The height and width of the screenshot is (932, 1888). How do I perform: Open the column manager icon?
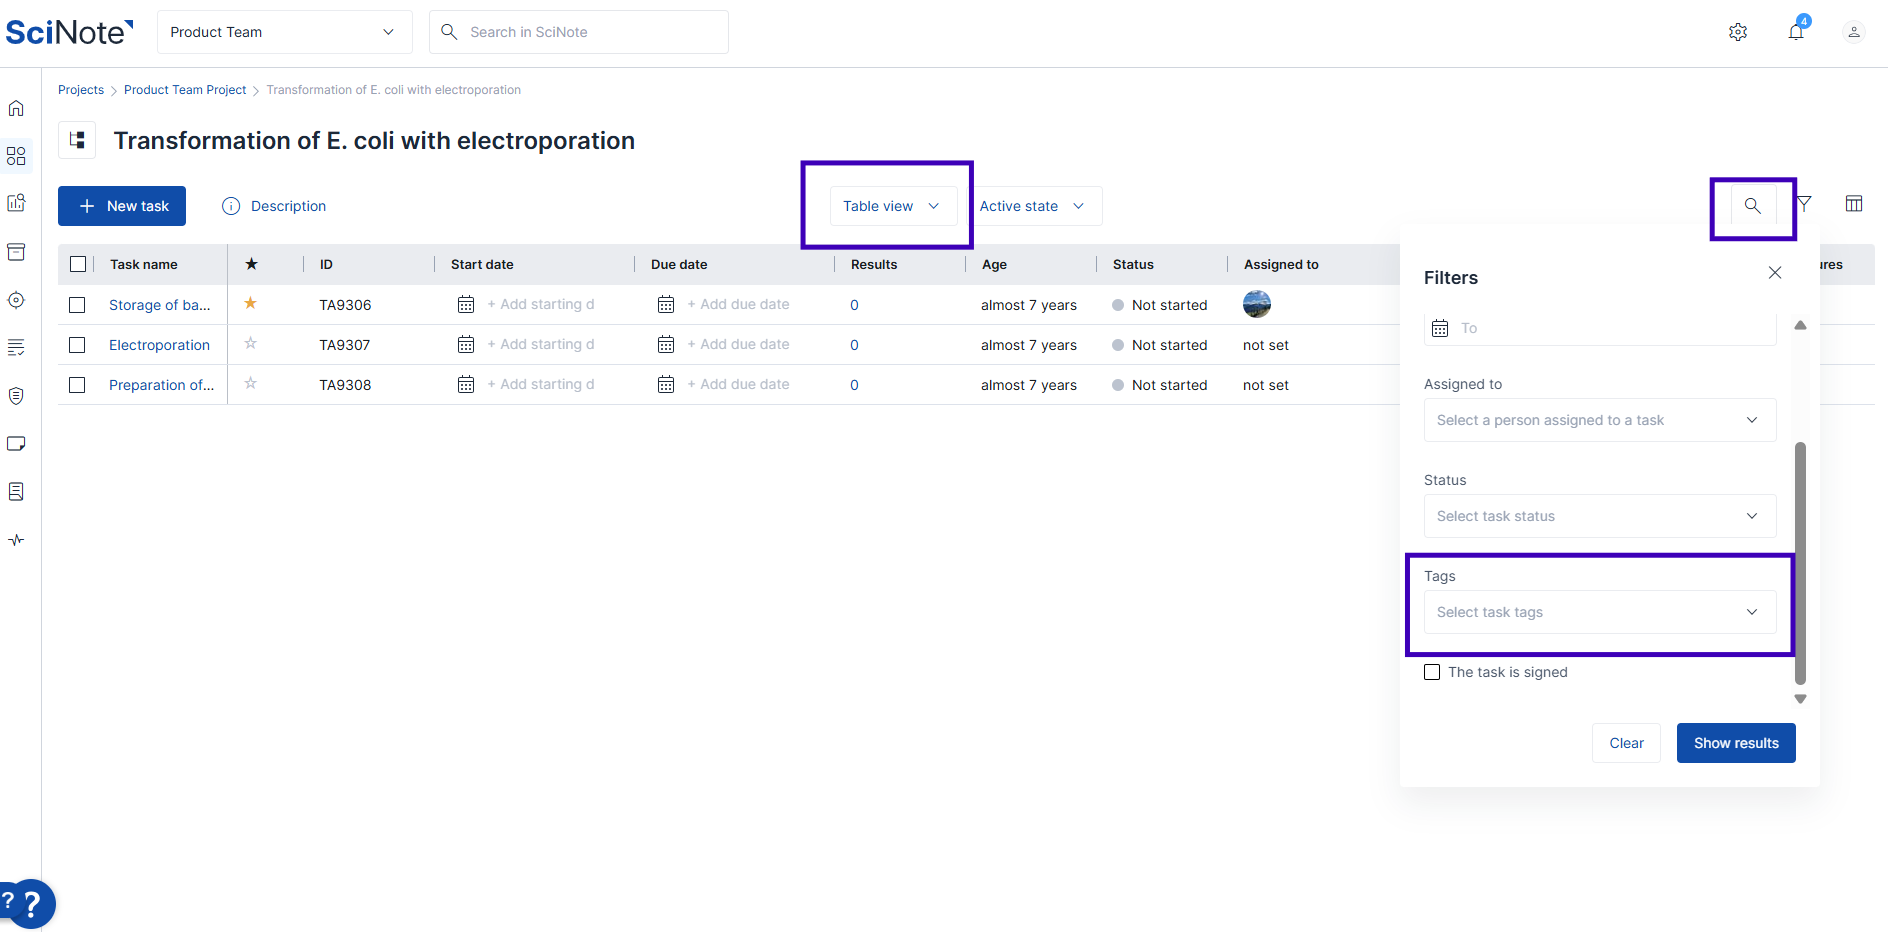(x=1853, y=204)
